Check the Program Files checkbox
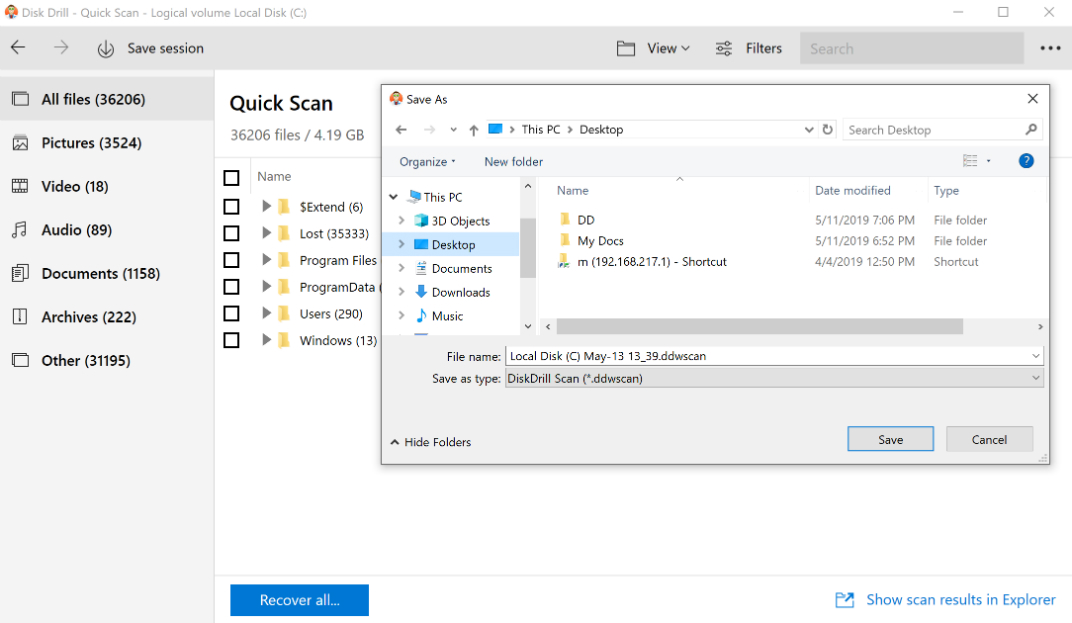Image resolution: width=1072 pixels, height=623 pixels. 232,260
